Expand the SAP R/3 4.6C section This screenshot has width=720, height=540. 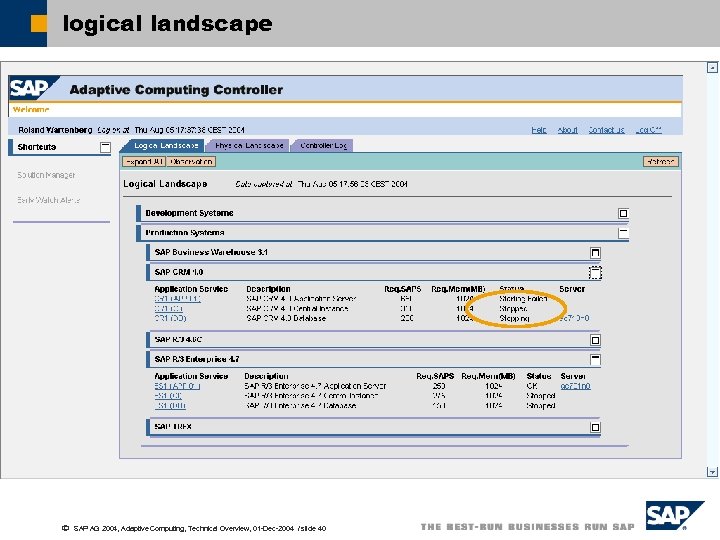[x=595, y=340]
